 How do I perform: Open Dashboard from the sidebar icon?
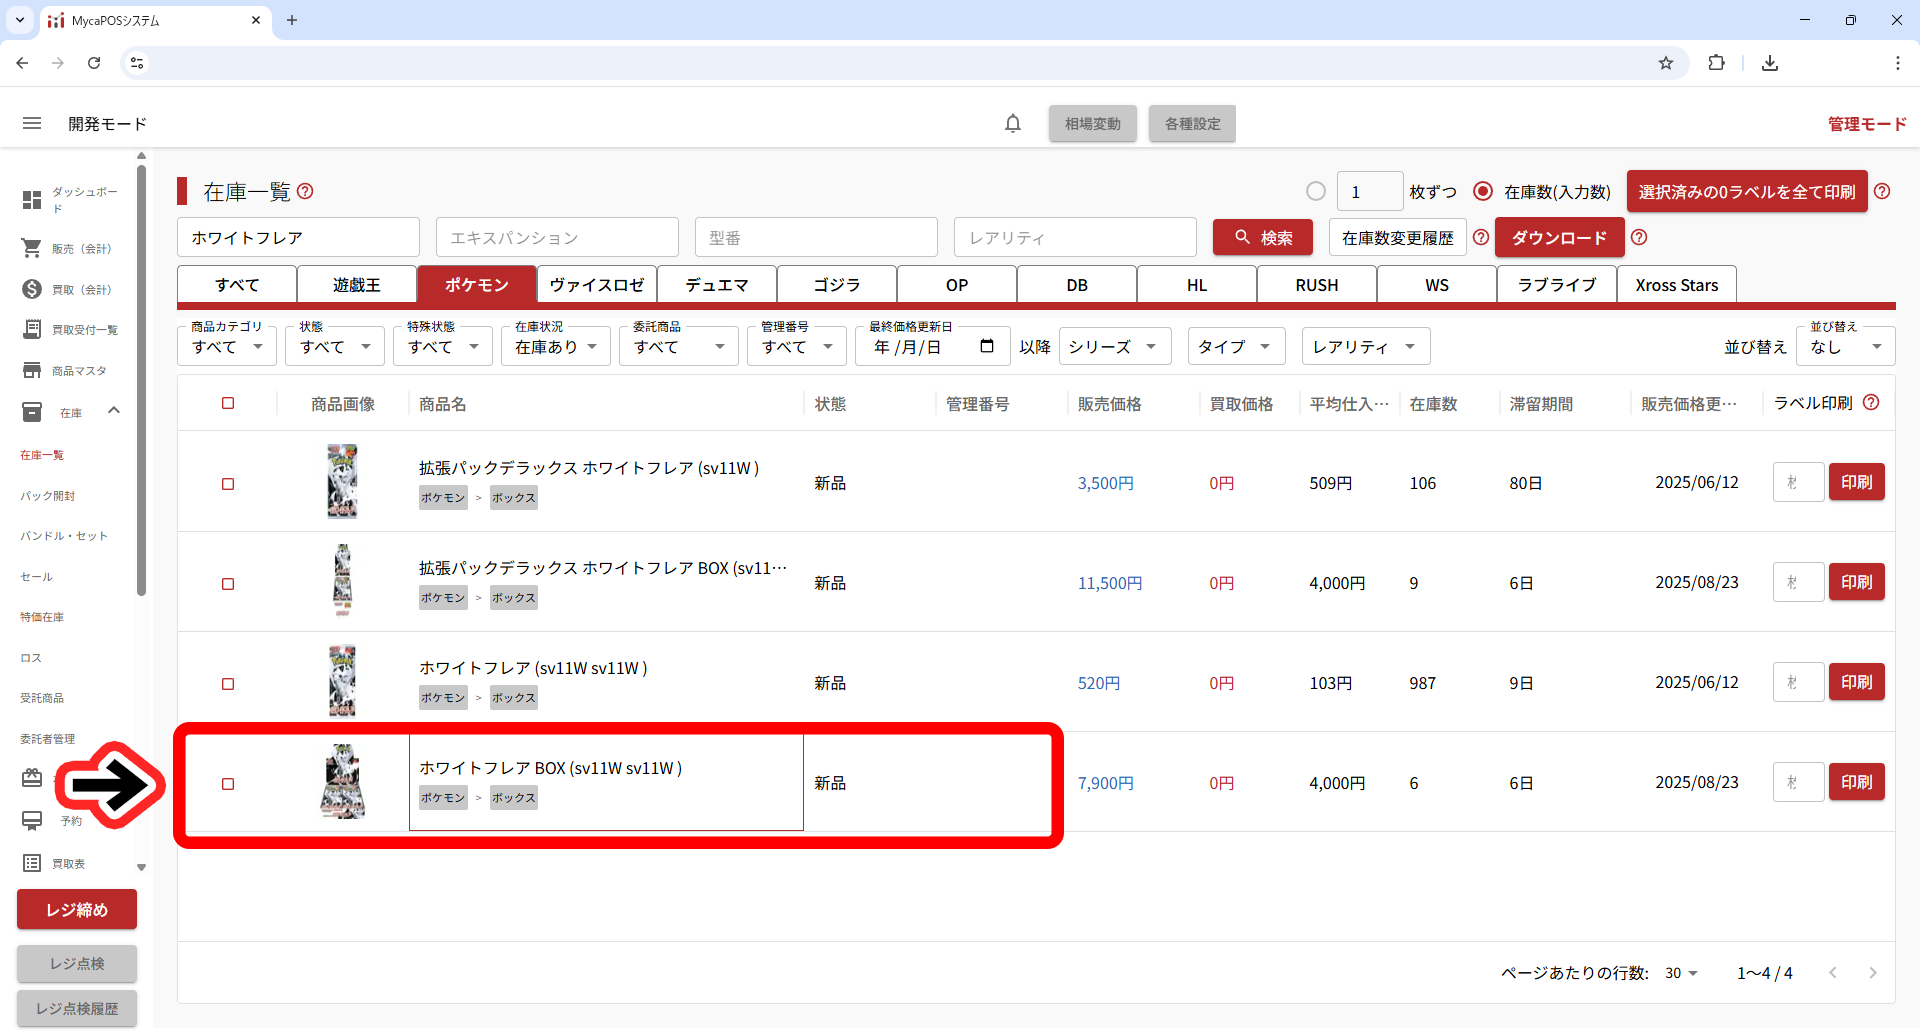click(32, 200)
